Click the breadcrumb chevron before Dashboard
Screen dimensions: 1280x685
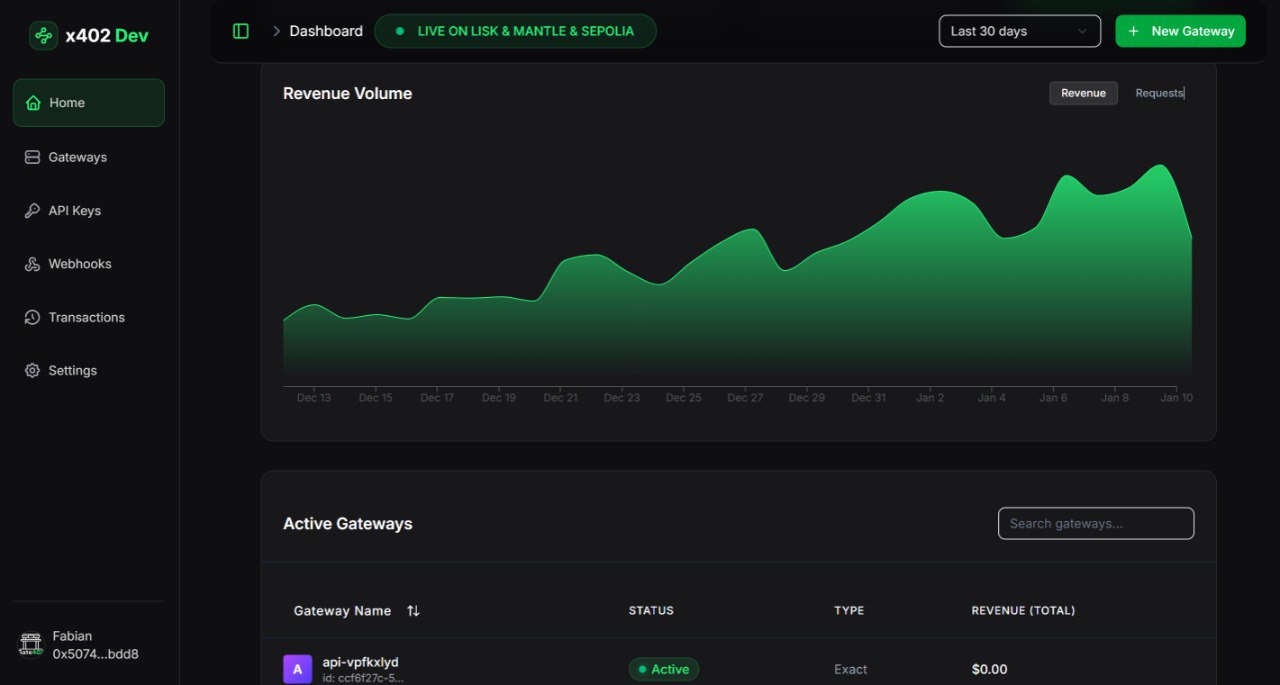(276, 31)
